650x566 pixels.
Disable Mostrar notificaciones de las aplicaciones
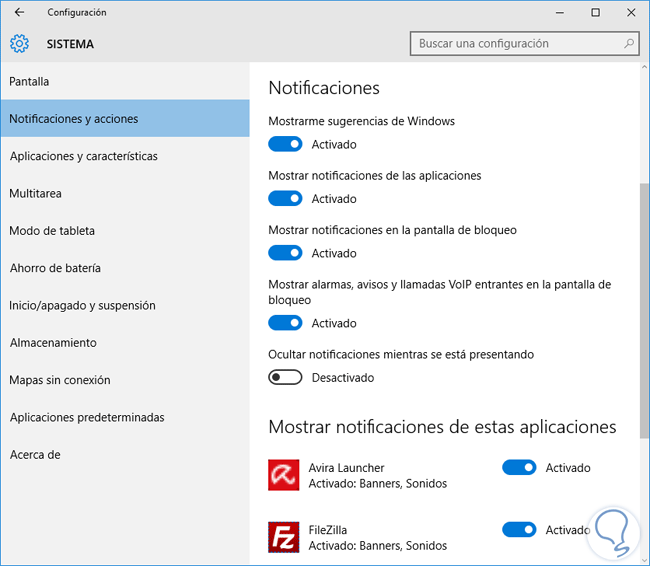(x=285, y=199)
